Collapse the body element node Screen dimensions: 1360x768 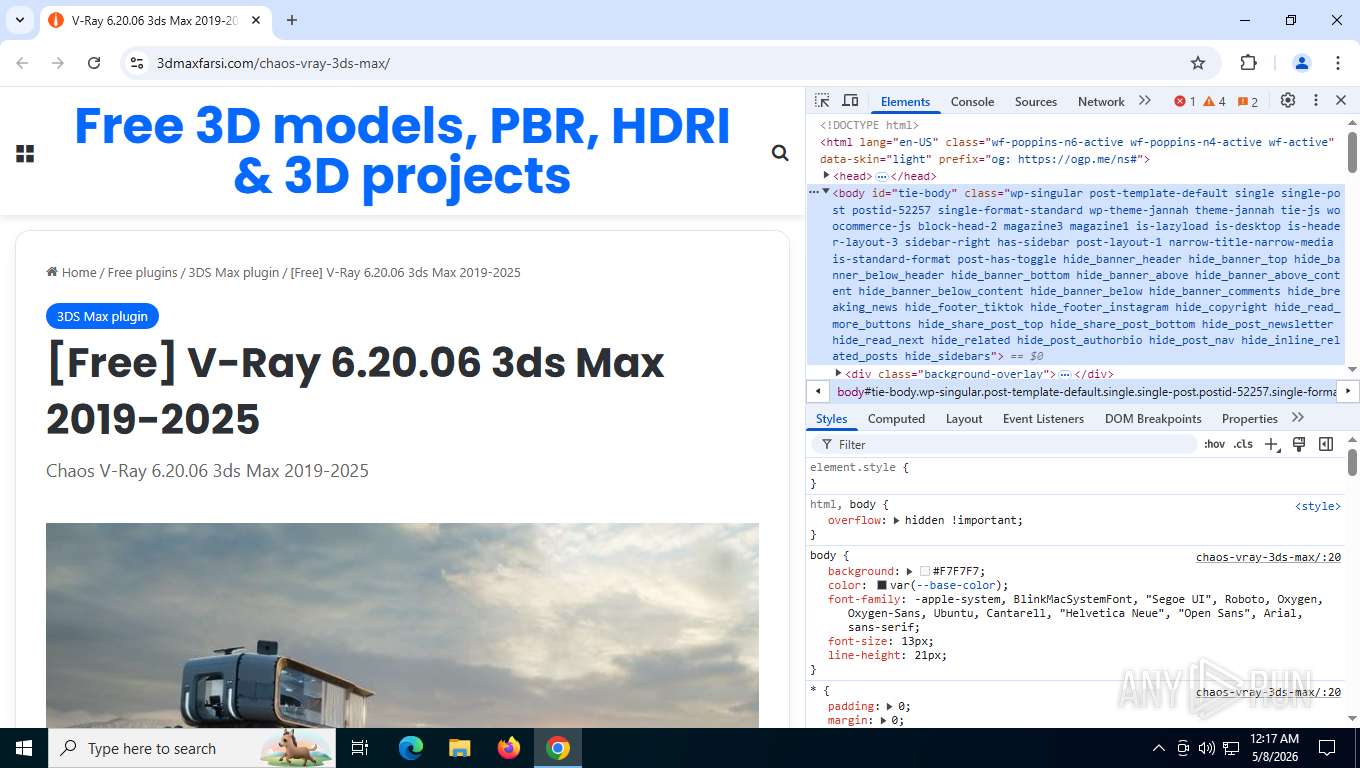(826, 192)
